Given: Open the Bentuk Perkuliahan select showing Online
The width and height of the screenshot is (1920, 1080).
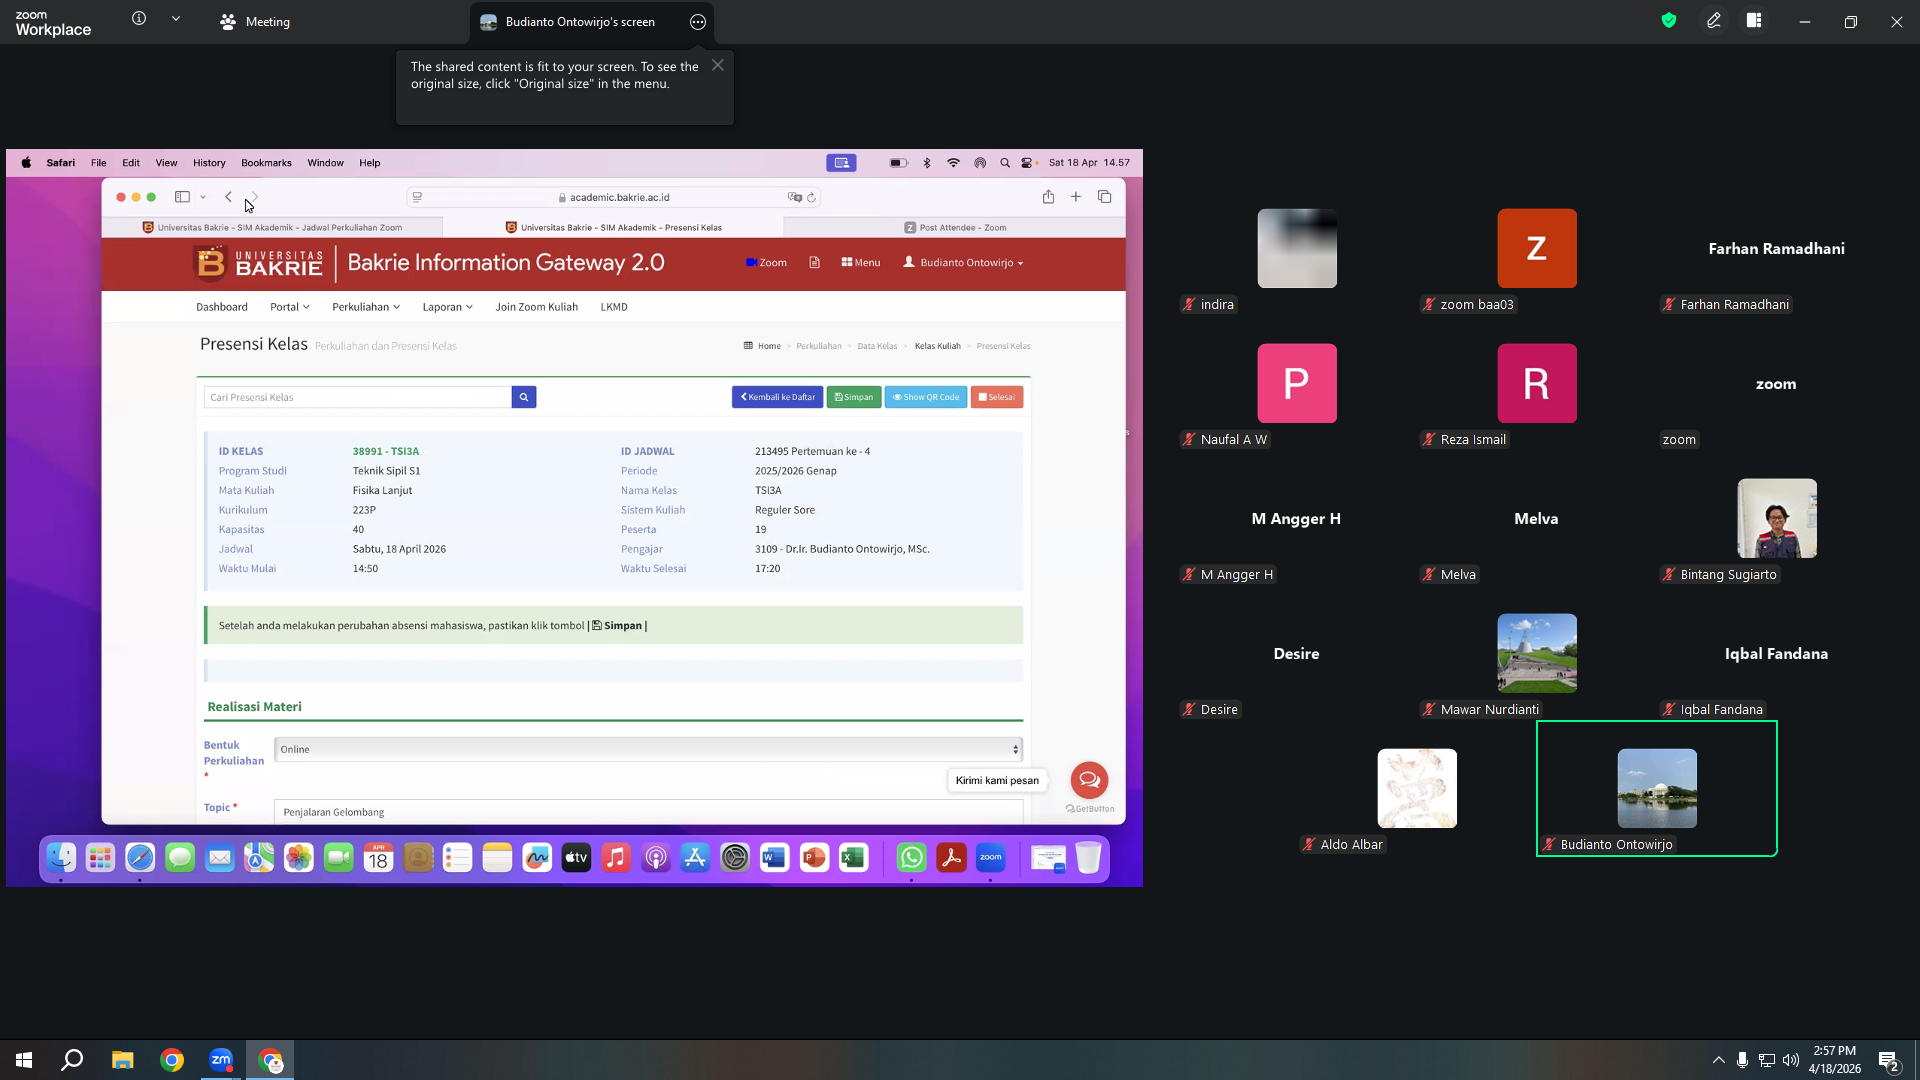Looking at the screenshot, I should pos(648,749).
